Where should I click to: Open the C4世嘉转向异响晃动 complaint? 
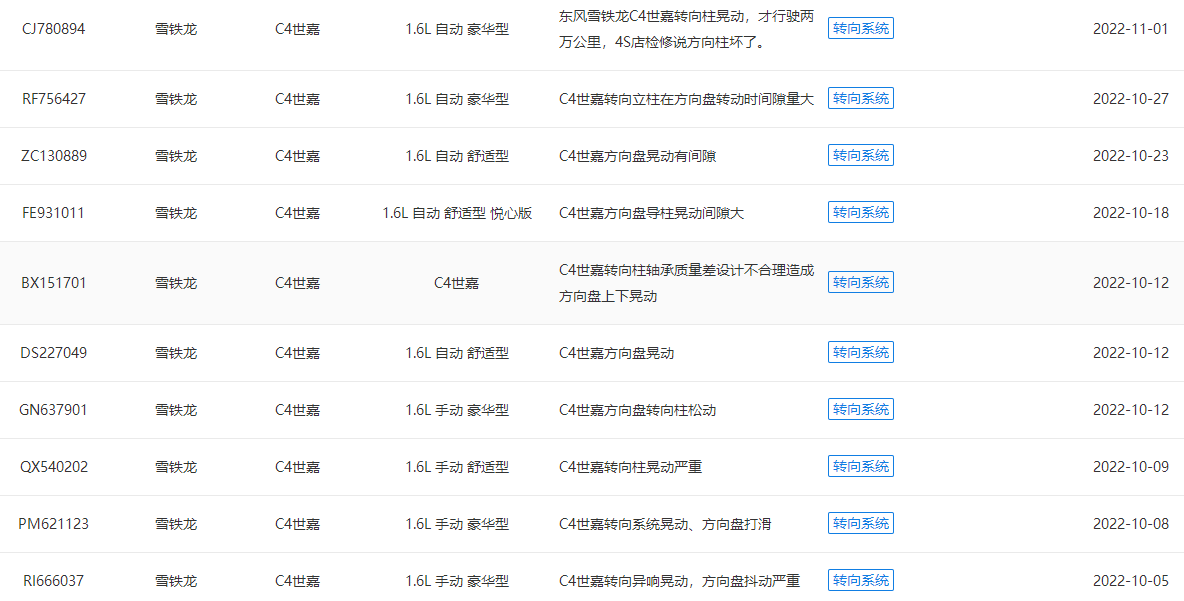point(679,581)
